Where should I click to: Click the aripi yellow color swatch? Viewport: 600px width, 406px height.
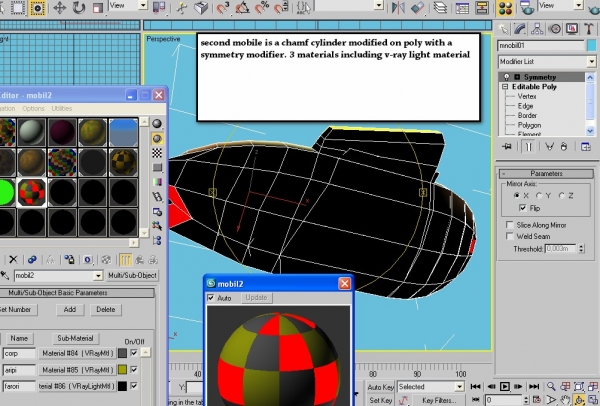pos(122,370)
